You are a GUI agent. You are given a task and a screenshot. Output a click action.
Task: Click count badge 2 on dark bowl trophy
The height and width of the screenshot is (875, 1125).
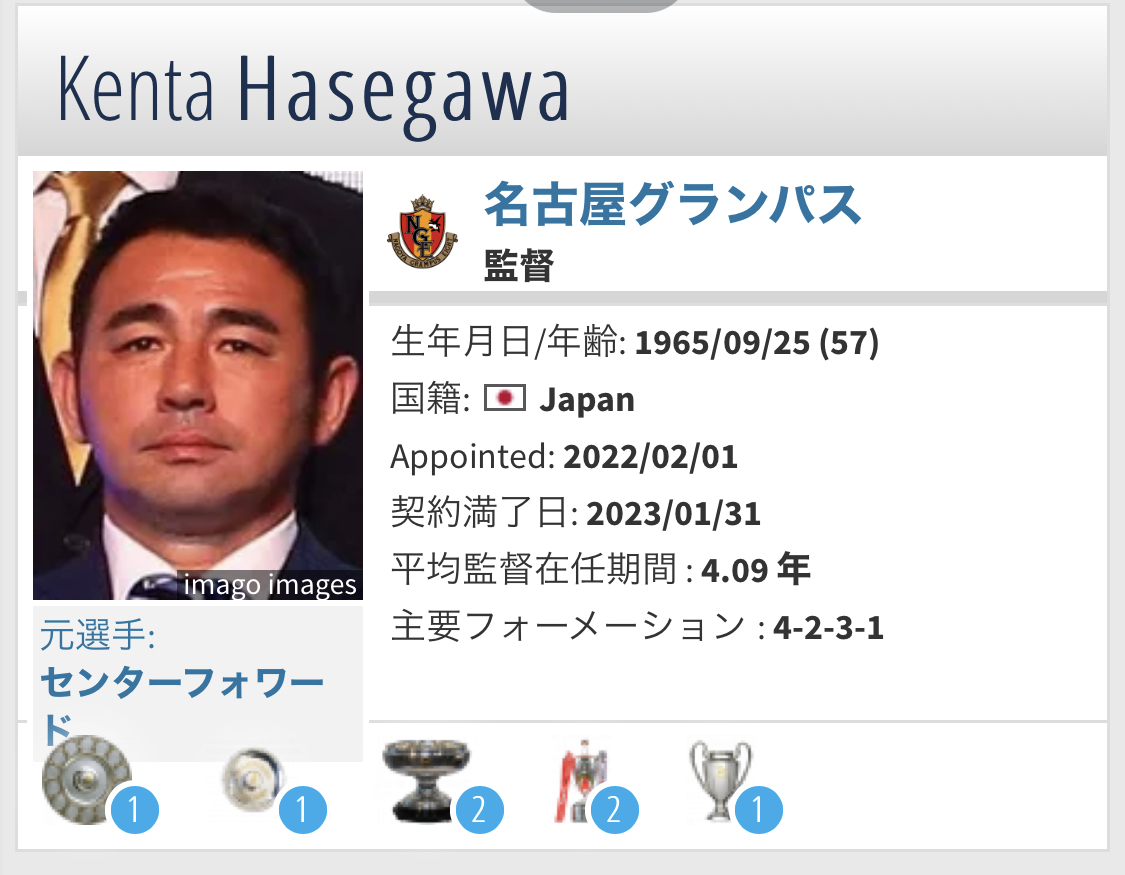(479, 810)
